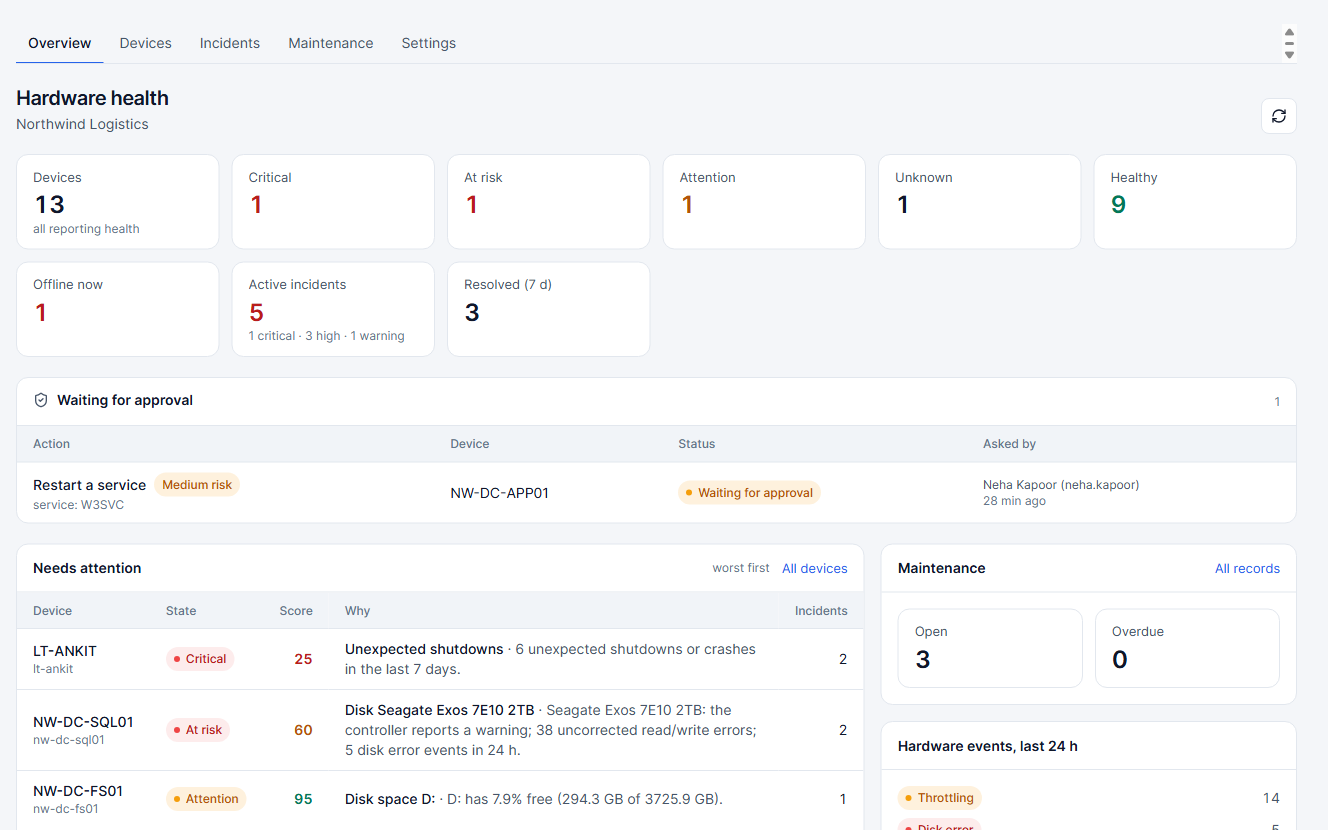Image resolution: width=1328 pixels, height=830 pixels.
Task: Select the Critical count card
Action: point(333,202)
